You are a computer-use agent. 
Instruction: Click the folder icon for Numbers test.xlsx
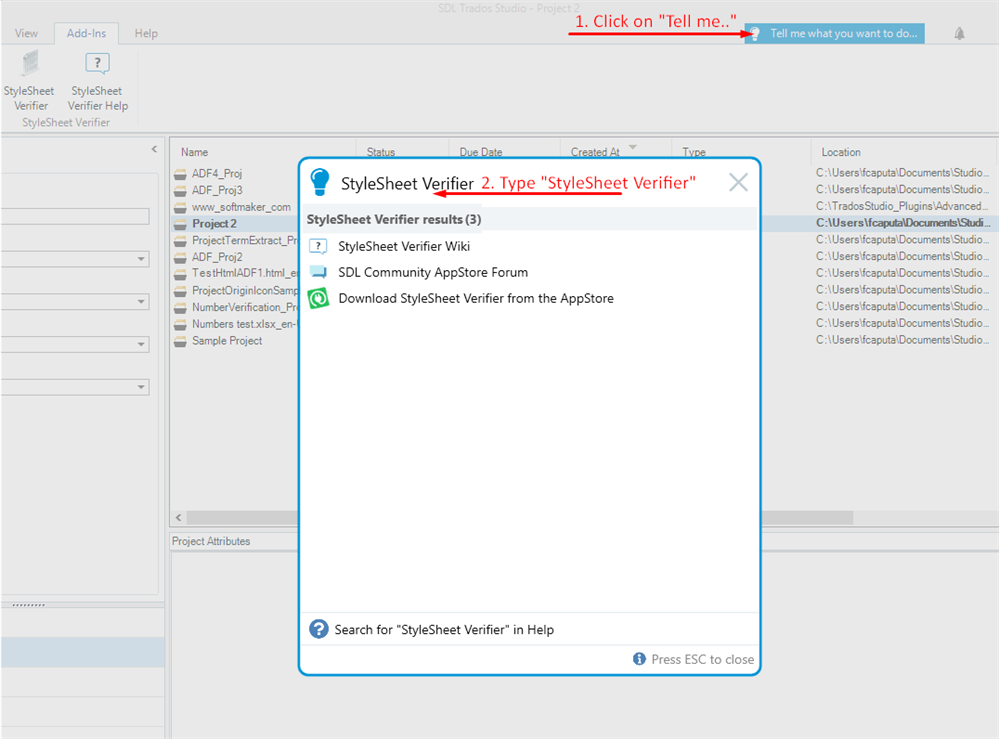180,324
